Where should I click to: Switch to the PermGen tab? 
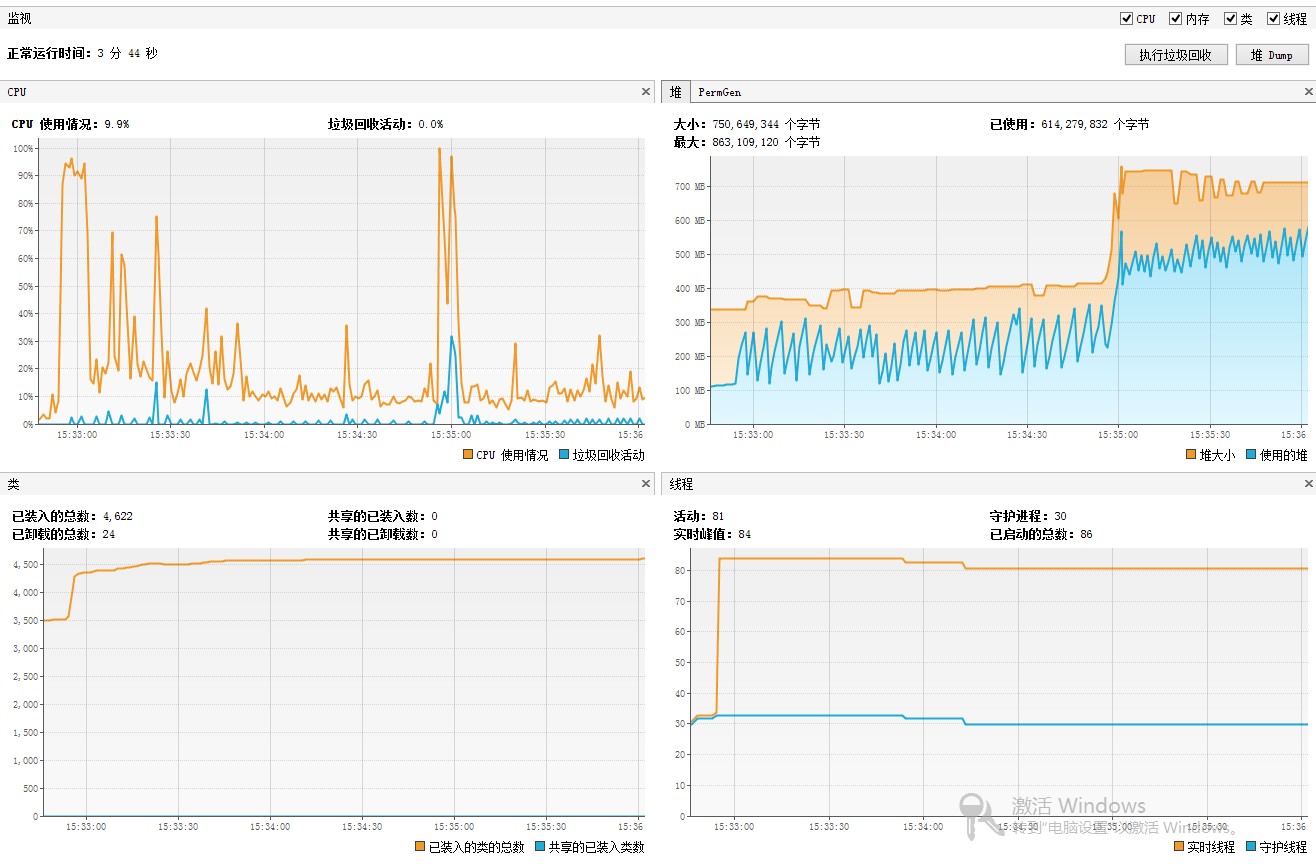click(720, 92)
